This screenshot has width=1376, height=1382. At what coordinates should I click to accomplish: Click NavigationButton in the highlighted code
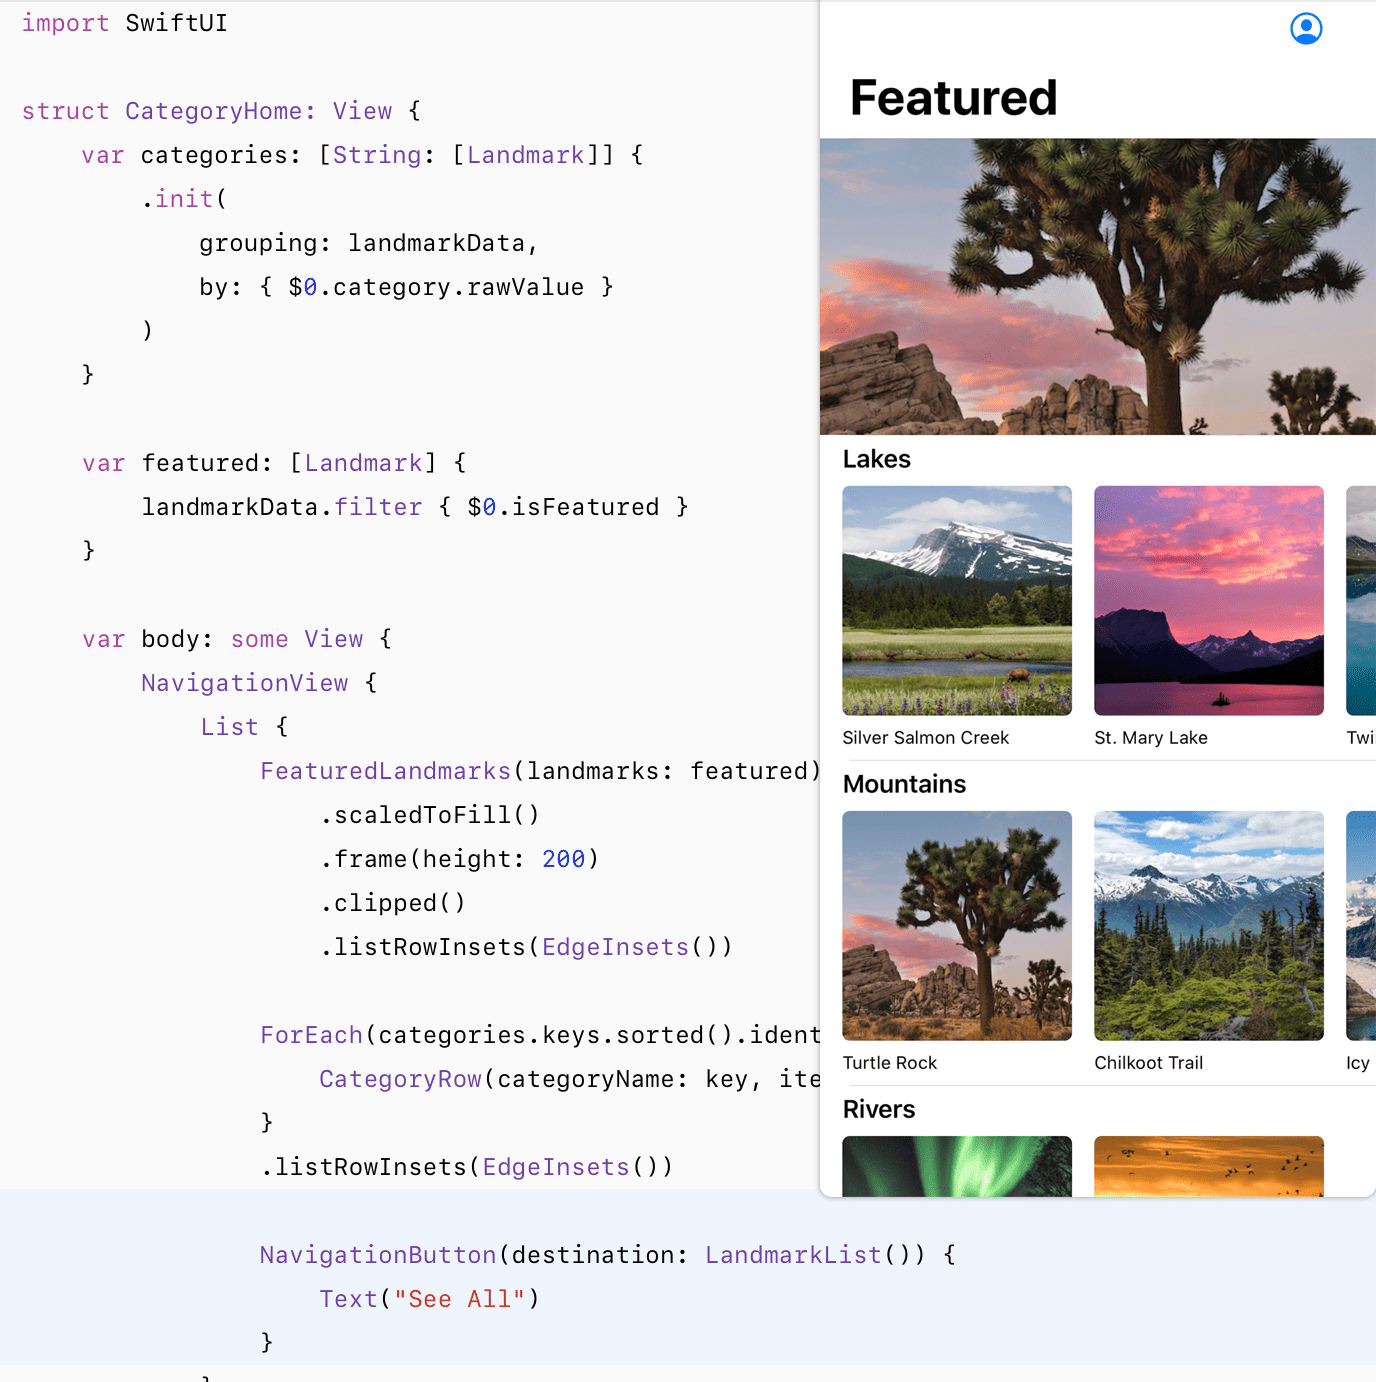(x=378, y=1255)
